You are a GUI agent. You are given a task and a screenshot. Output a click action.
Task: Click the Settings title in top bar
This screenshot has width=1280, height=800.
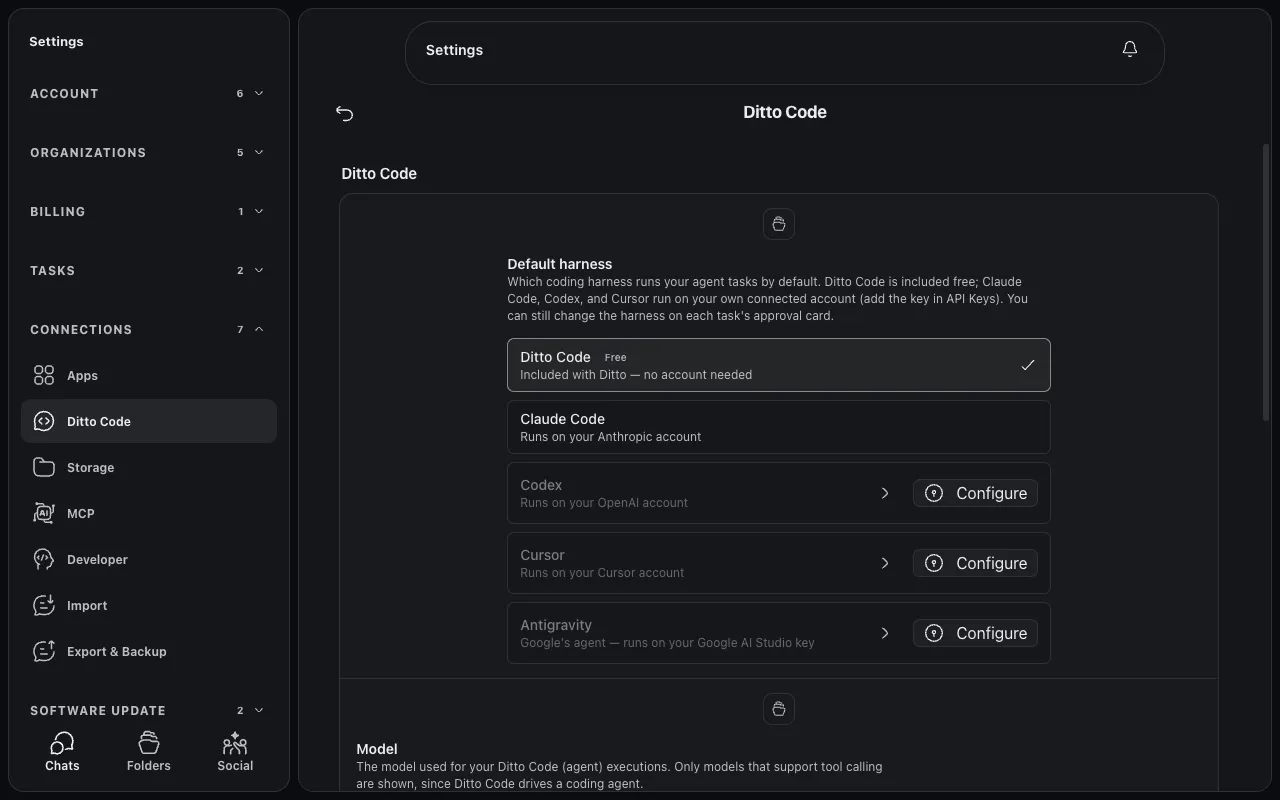pyautogui.click(x=454, y=50)
